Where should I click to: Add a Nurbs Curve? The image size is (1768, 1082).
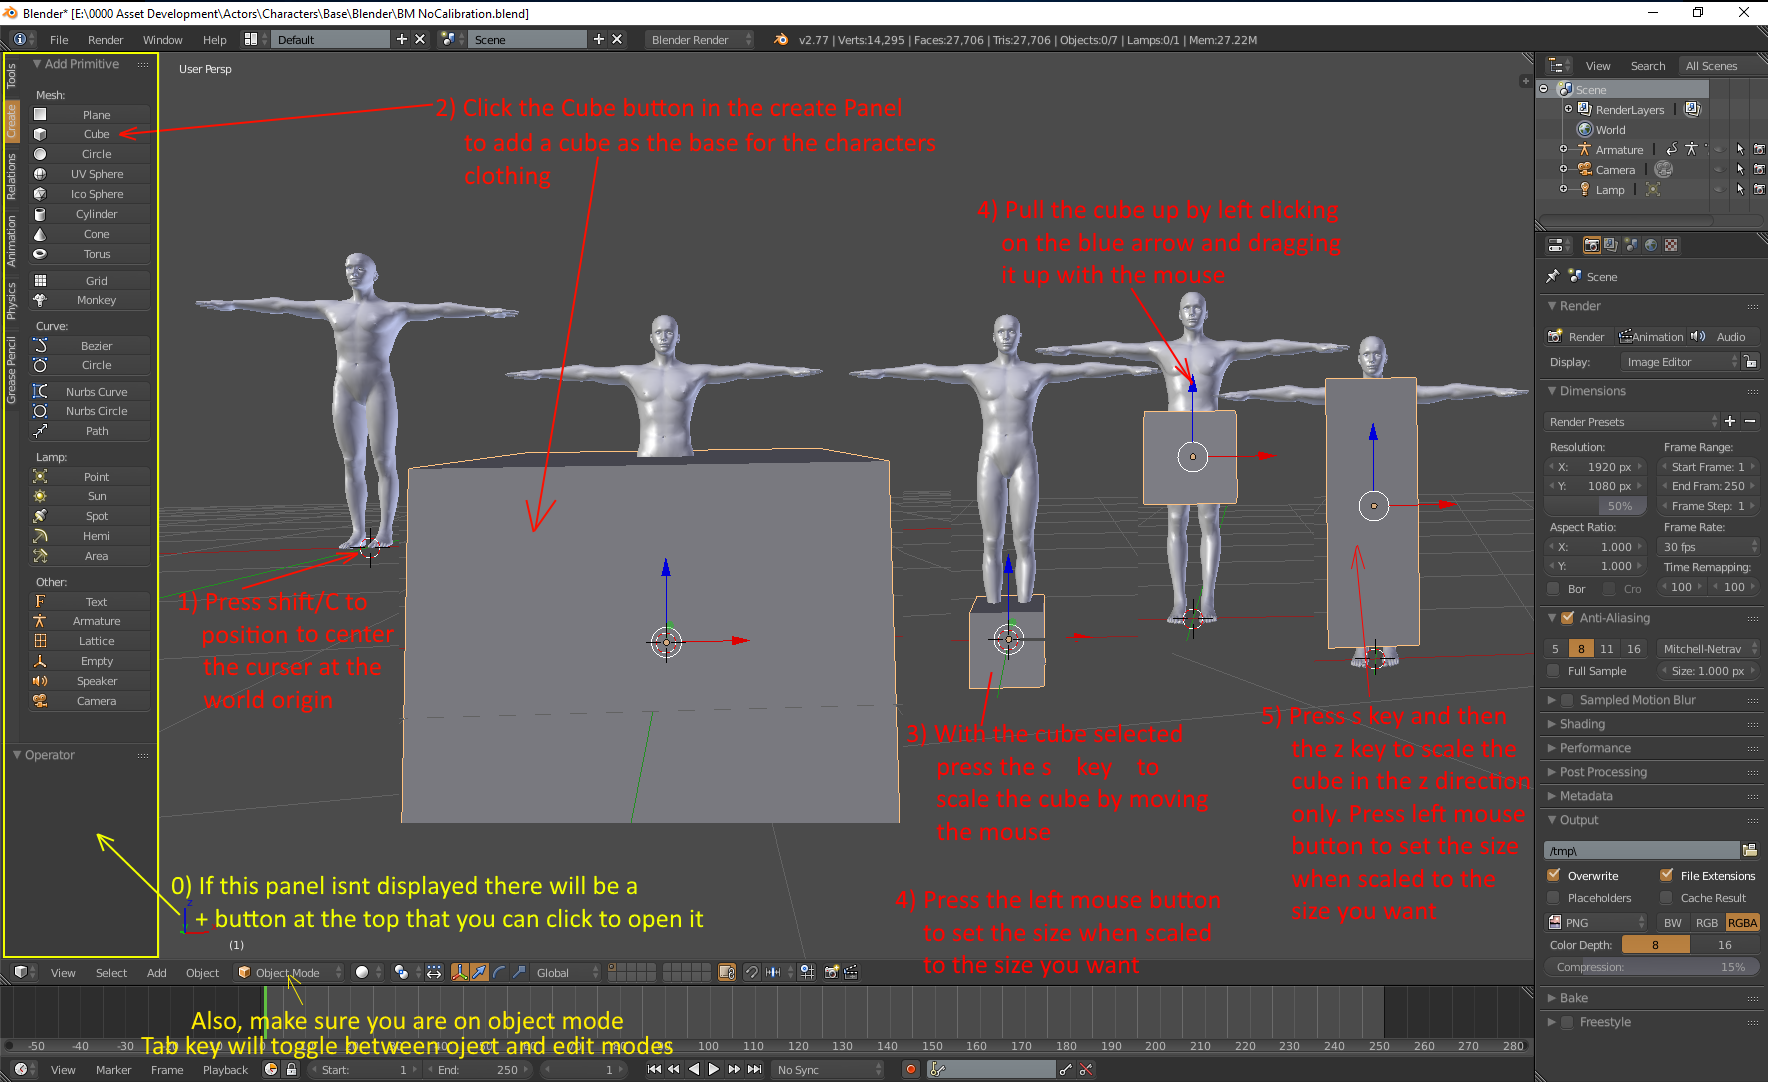point(90,392)
